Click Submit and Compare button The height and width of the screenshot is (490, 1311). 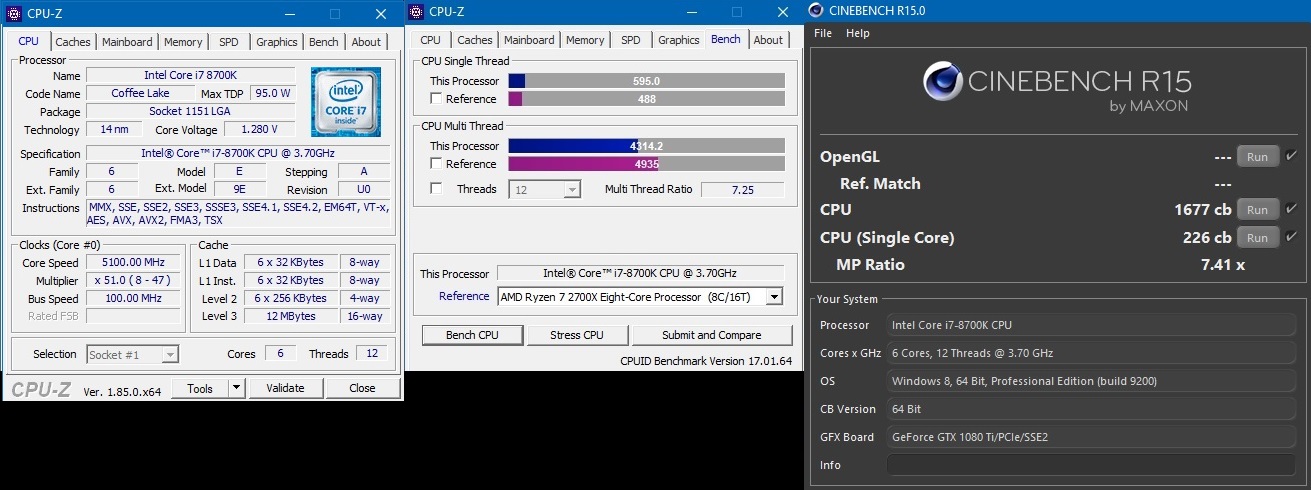(711, 335)
